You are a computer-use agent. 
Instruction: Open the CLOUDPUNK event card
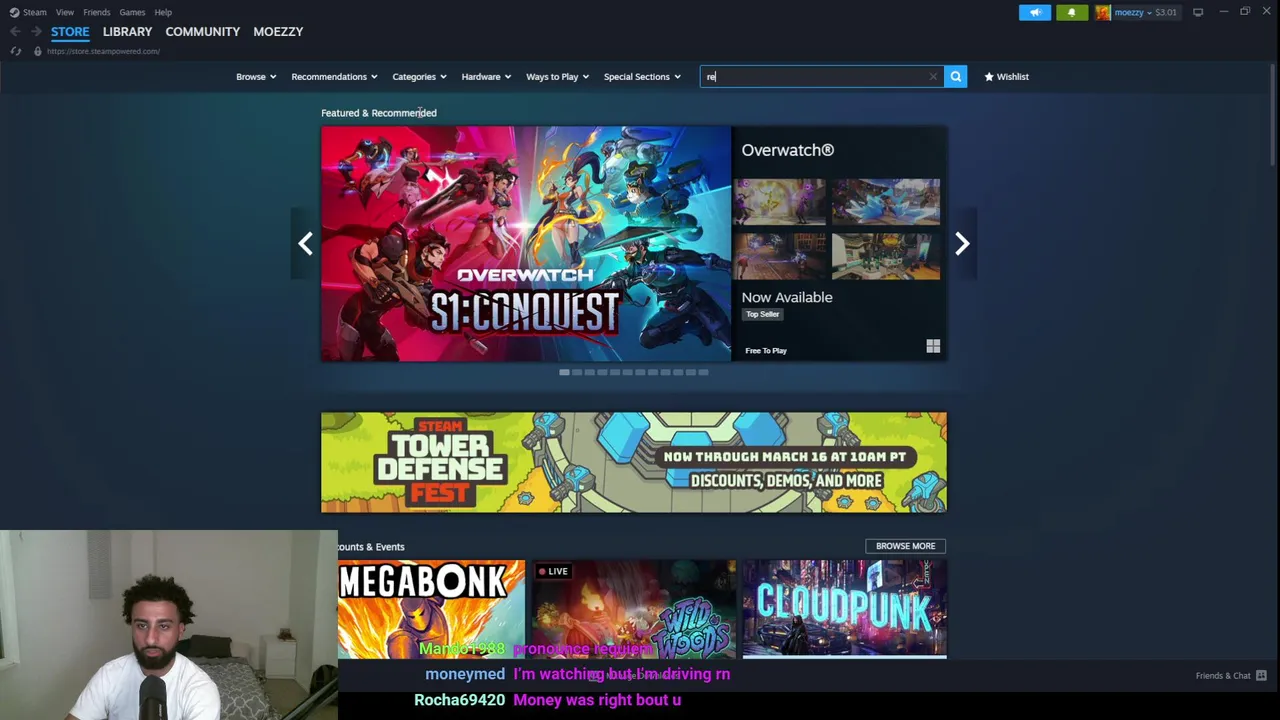[844, 608]
